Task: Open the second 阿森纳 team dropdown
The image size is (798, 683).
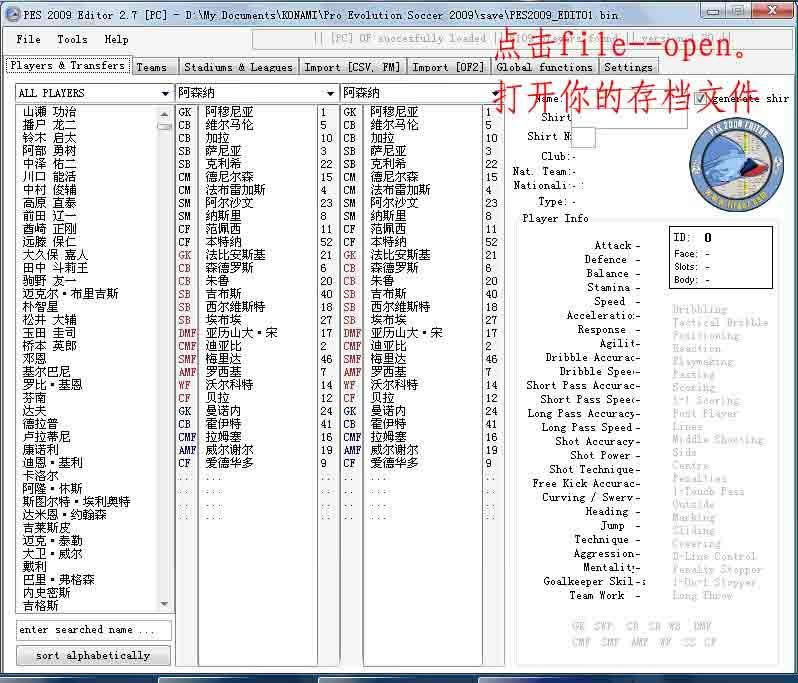Action: (494, 93)
